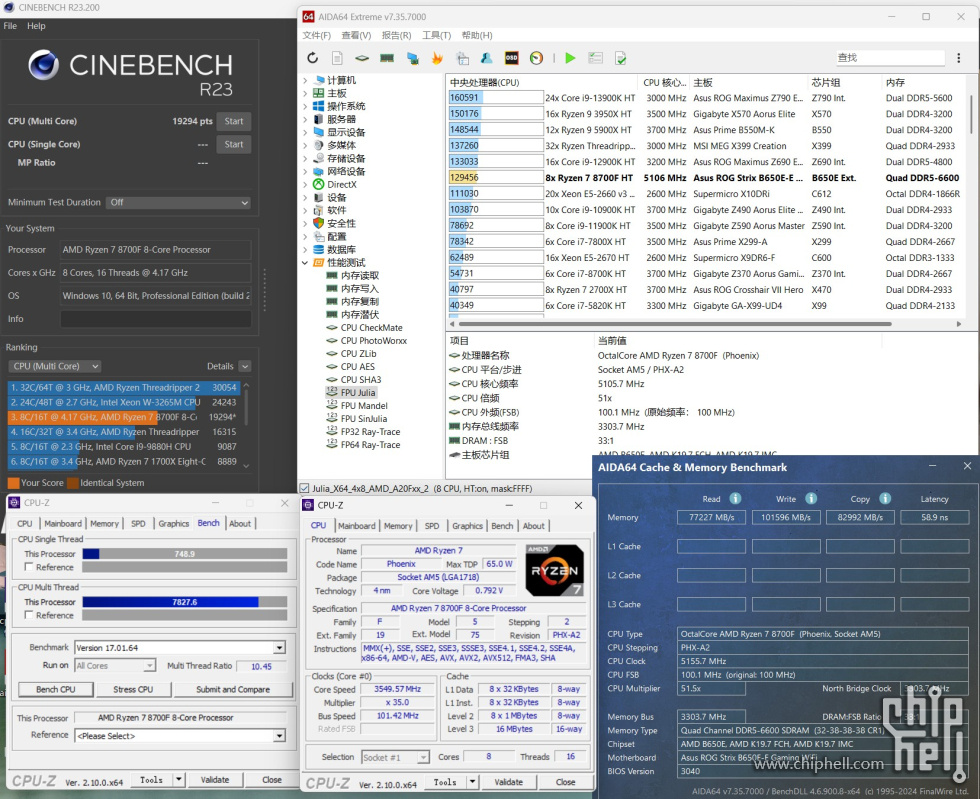
Task: Open the Reference Please Select dropdown
Action: [x=279, y=736]
